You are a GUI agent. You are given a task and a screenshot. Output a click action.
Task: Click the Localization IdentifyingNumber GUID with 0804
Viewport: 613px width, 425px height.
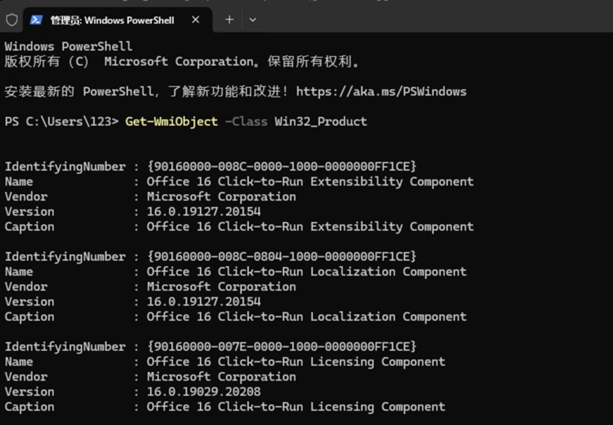tap(281, 256)
